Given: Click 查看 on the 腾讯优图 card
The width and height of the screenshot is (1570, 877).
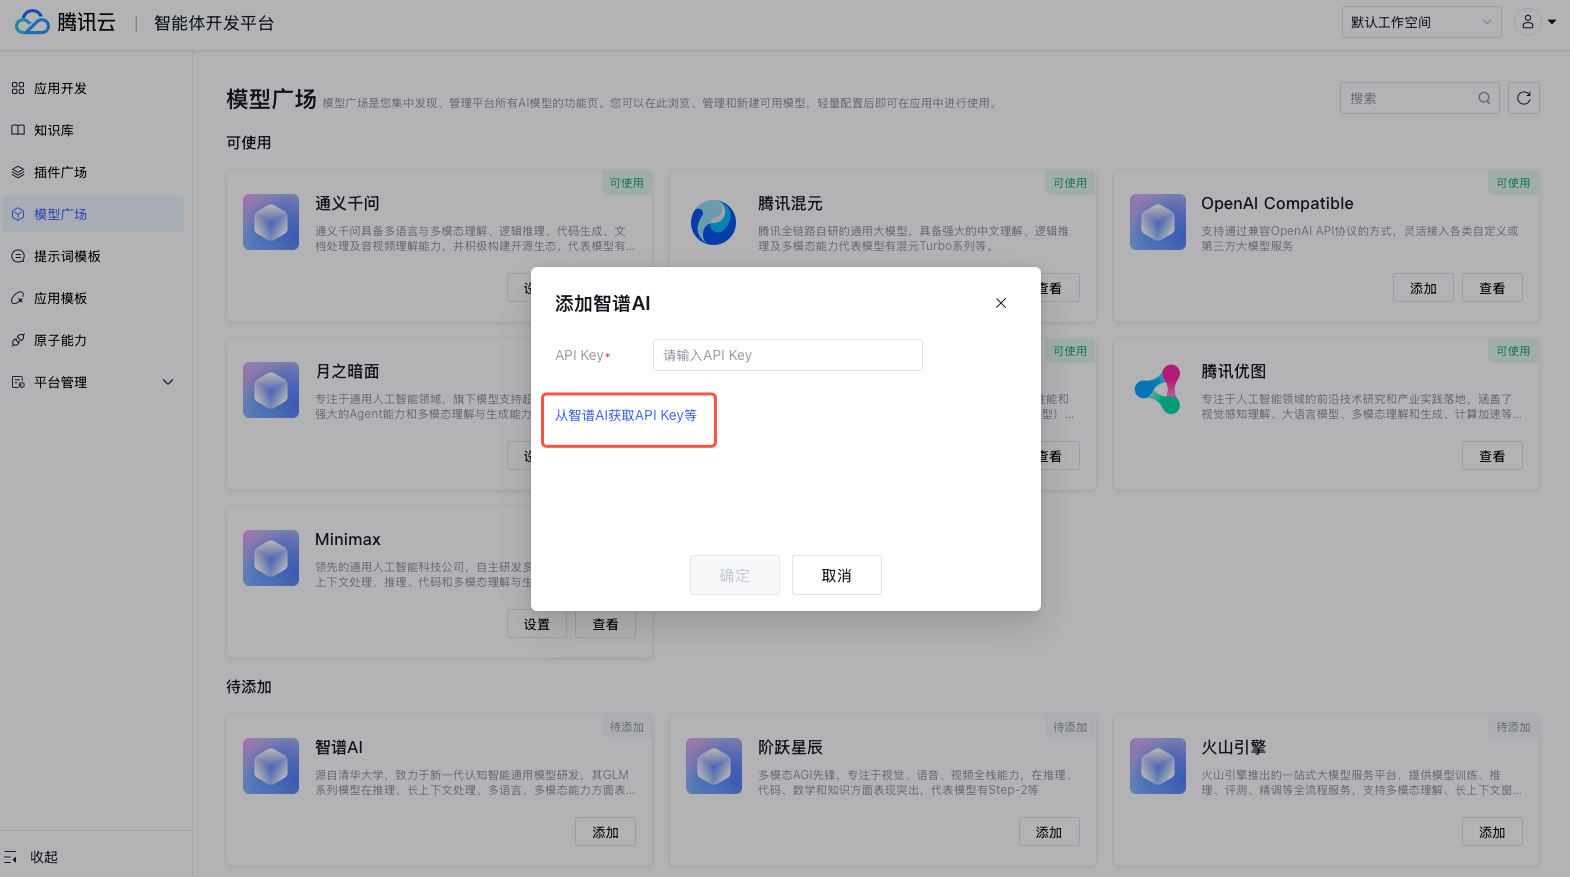Looking at the screenshot, I should [1492, 456].
